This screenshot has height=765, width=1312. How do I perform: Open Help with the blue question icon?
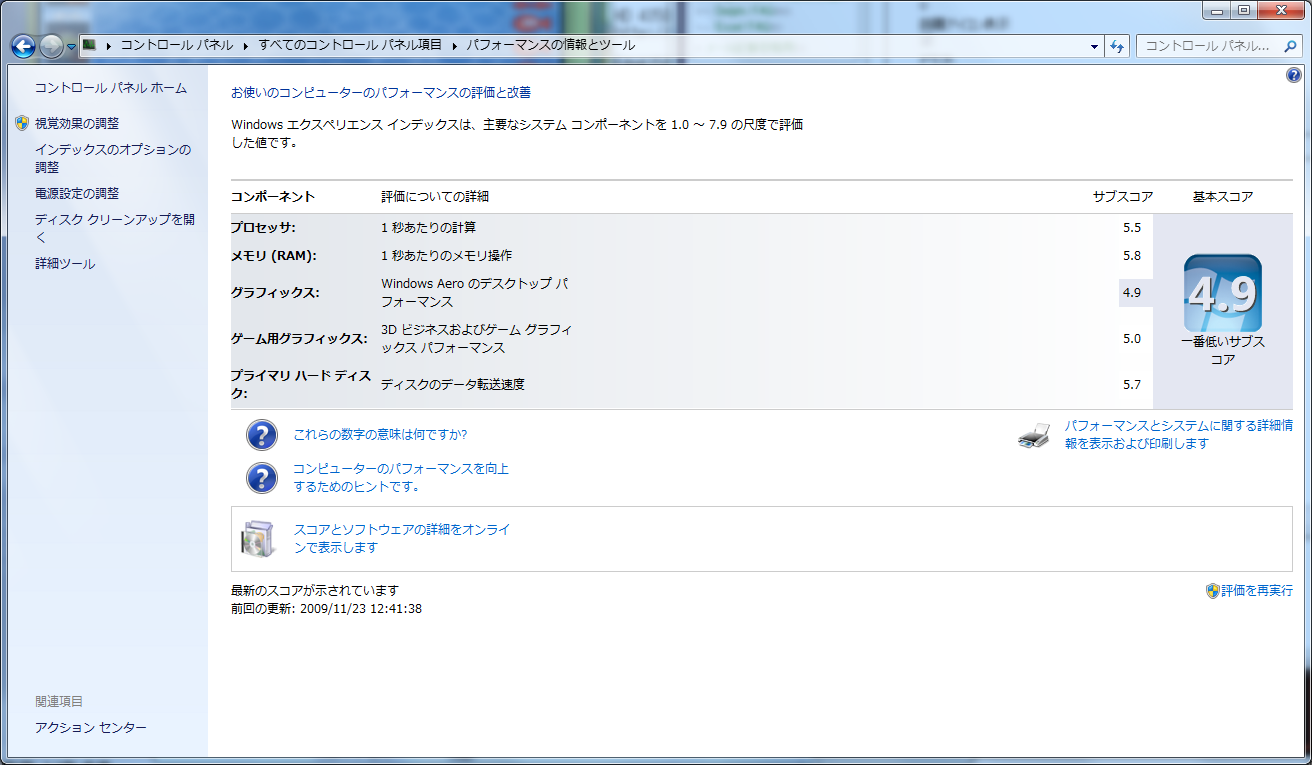[x=1293, y=76]
